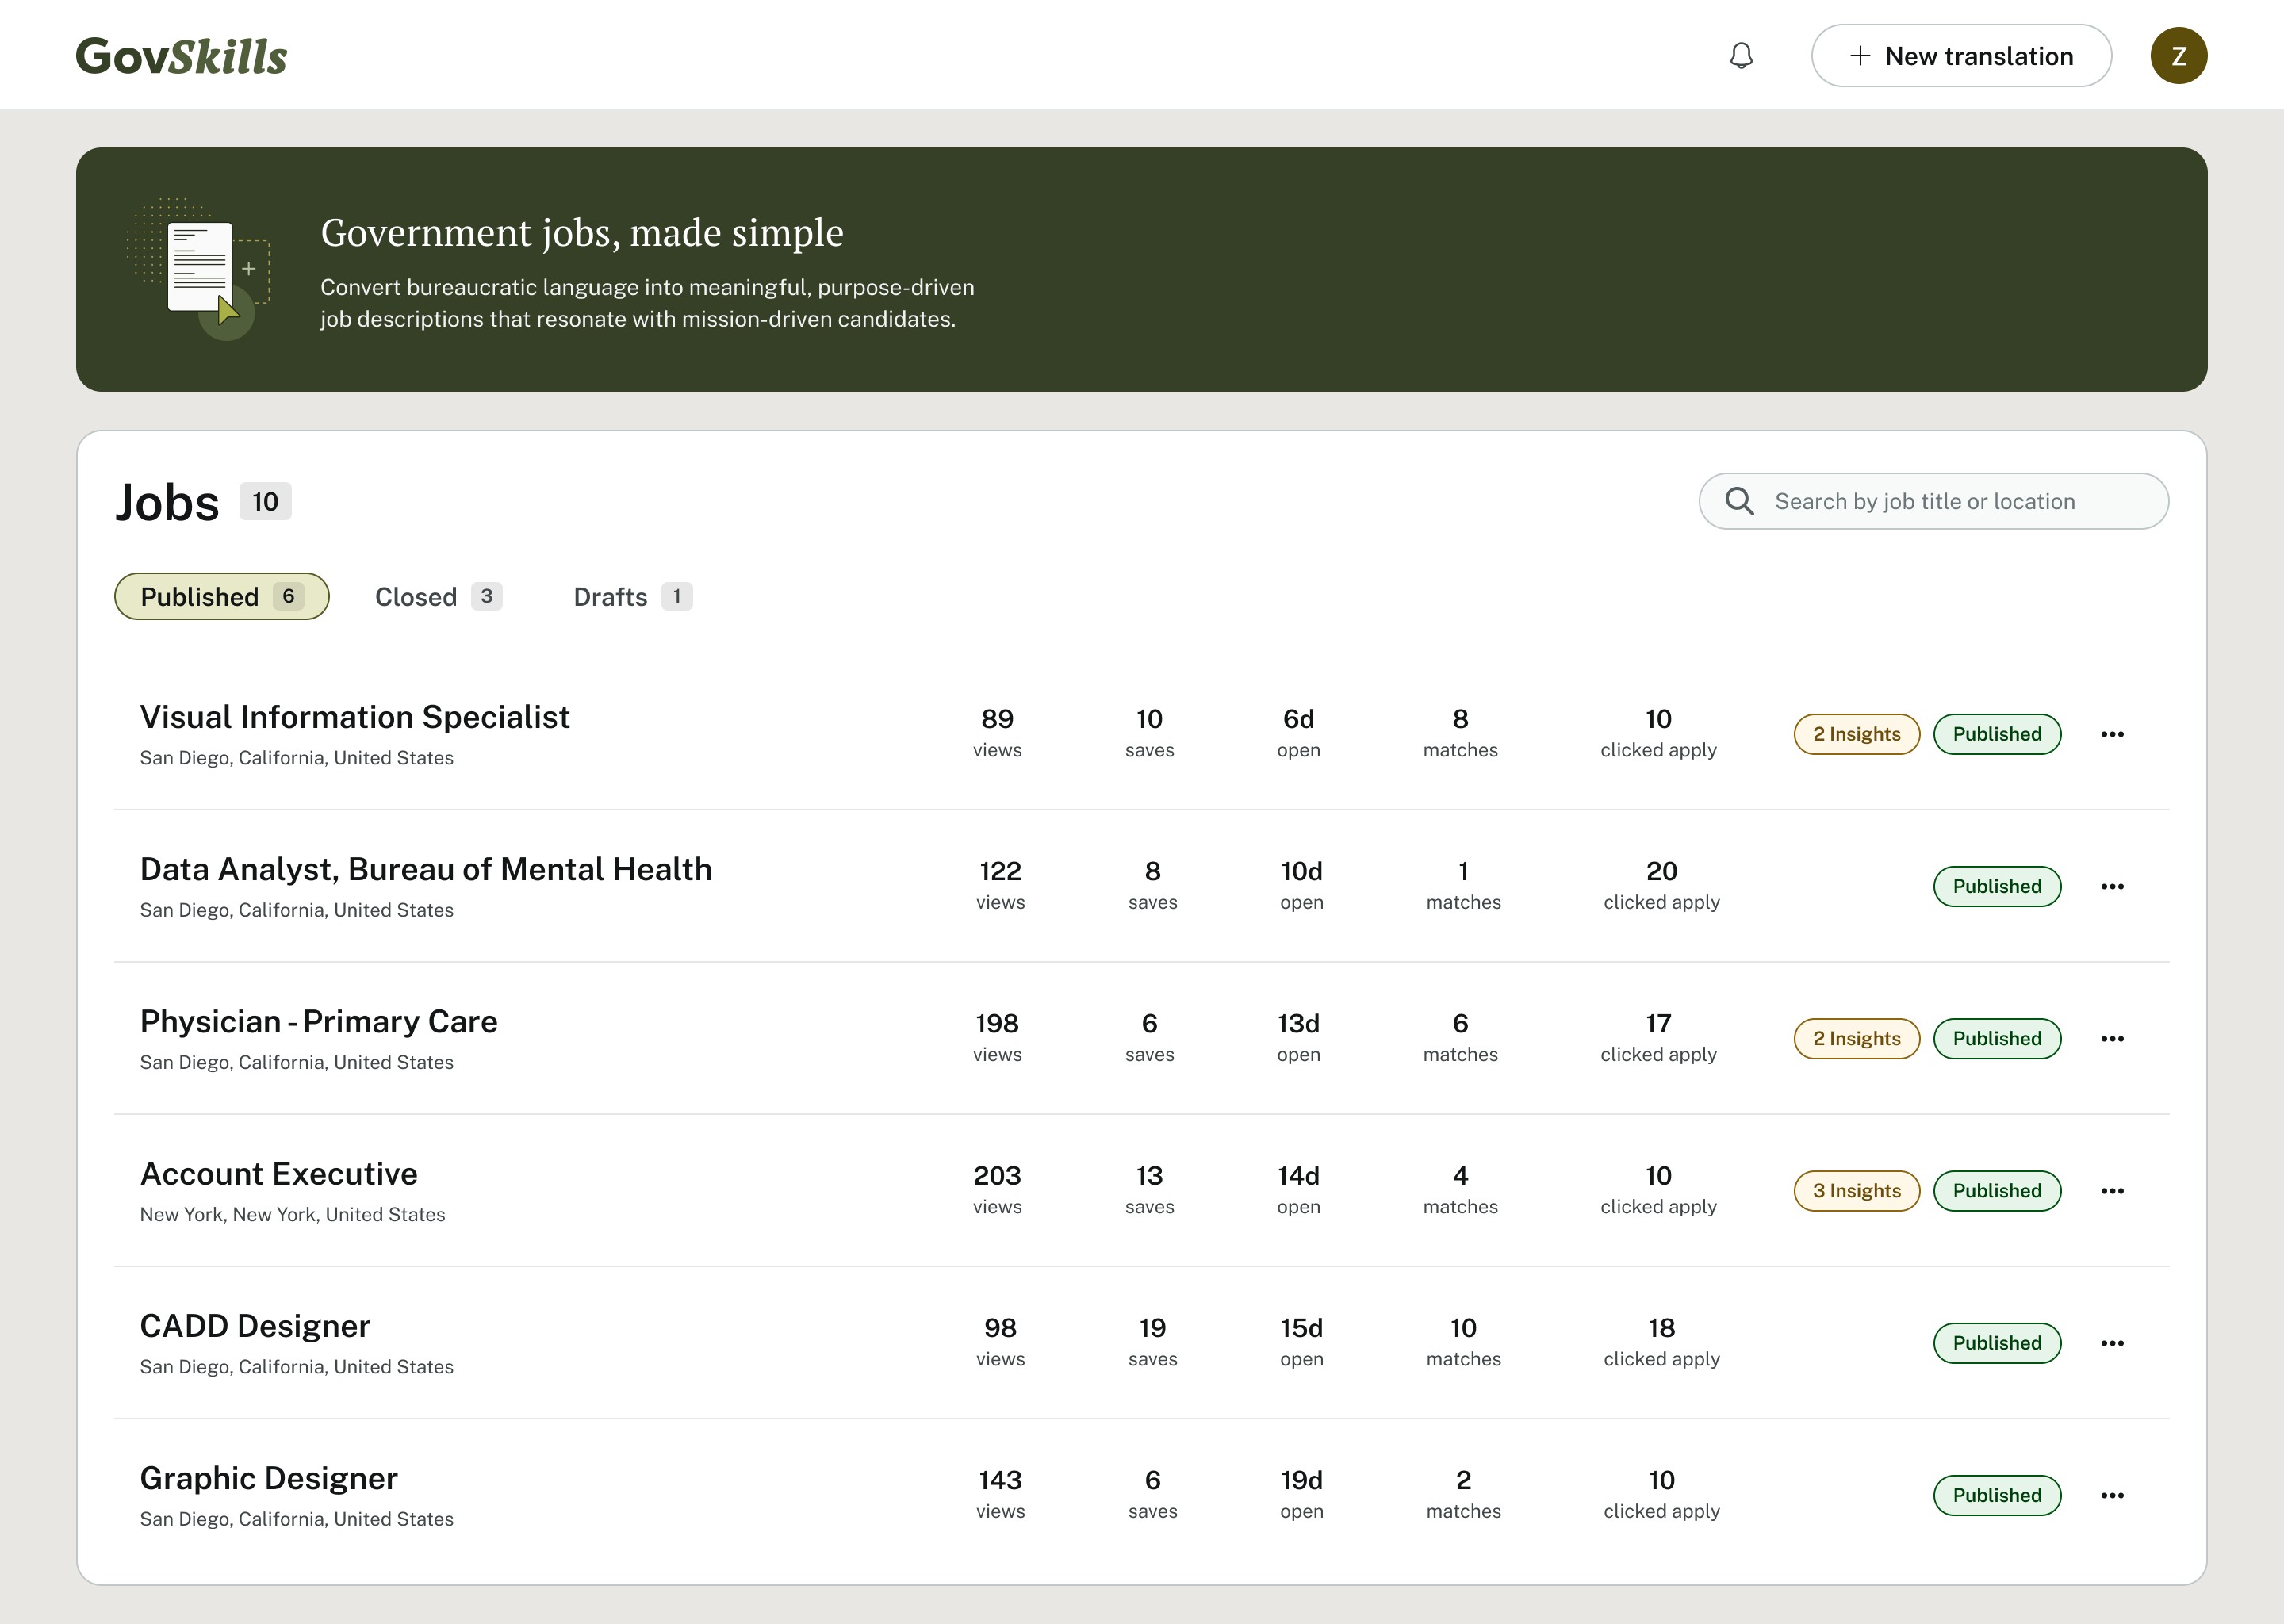Click the document illustration in the banner
Viewport: 2284px width, 1624px height.
coord(199,268)
